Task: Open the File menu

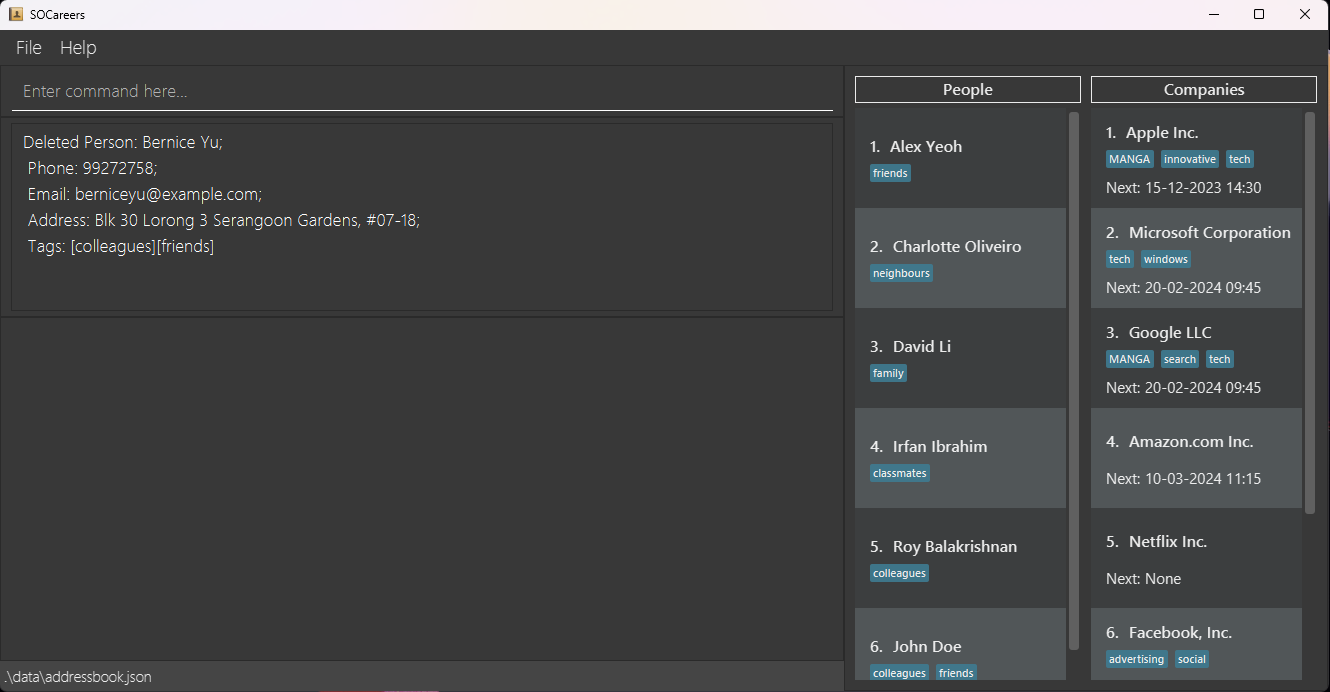Action: coord(29,48)
